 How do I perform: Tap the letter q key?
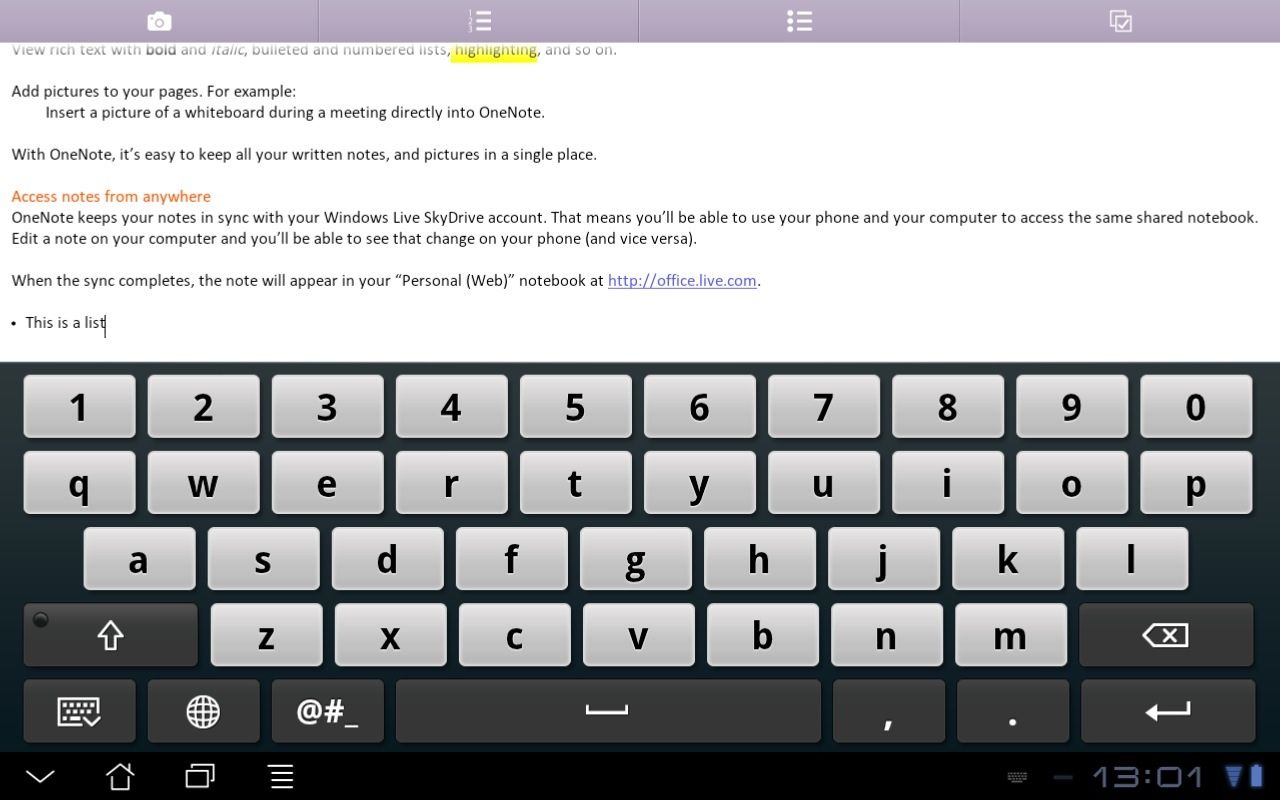coord(79,483)
